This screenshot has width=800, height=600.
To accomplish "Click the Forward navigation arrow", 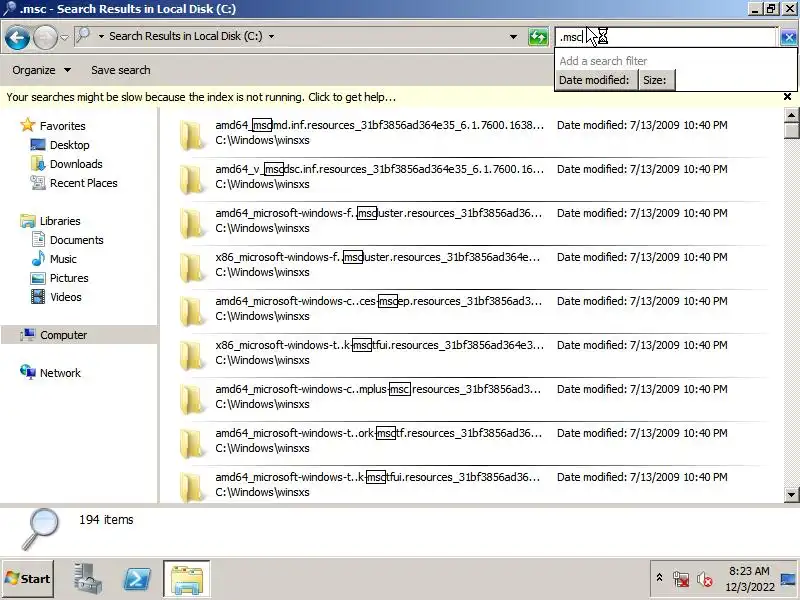I will click(x=45, y=37).
